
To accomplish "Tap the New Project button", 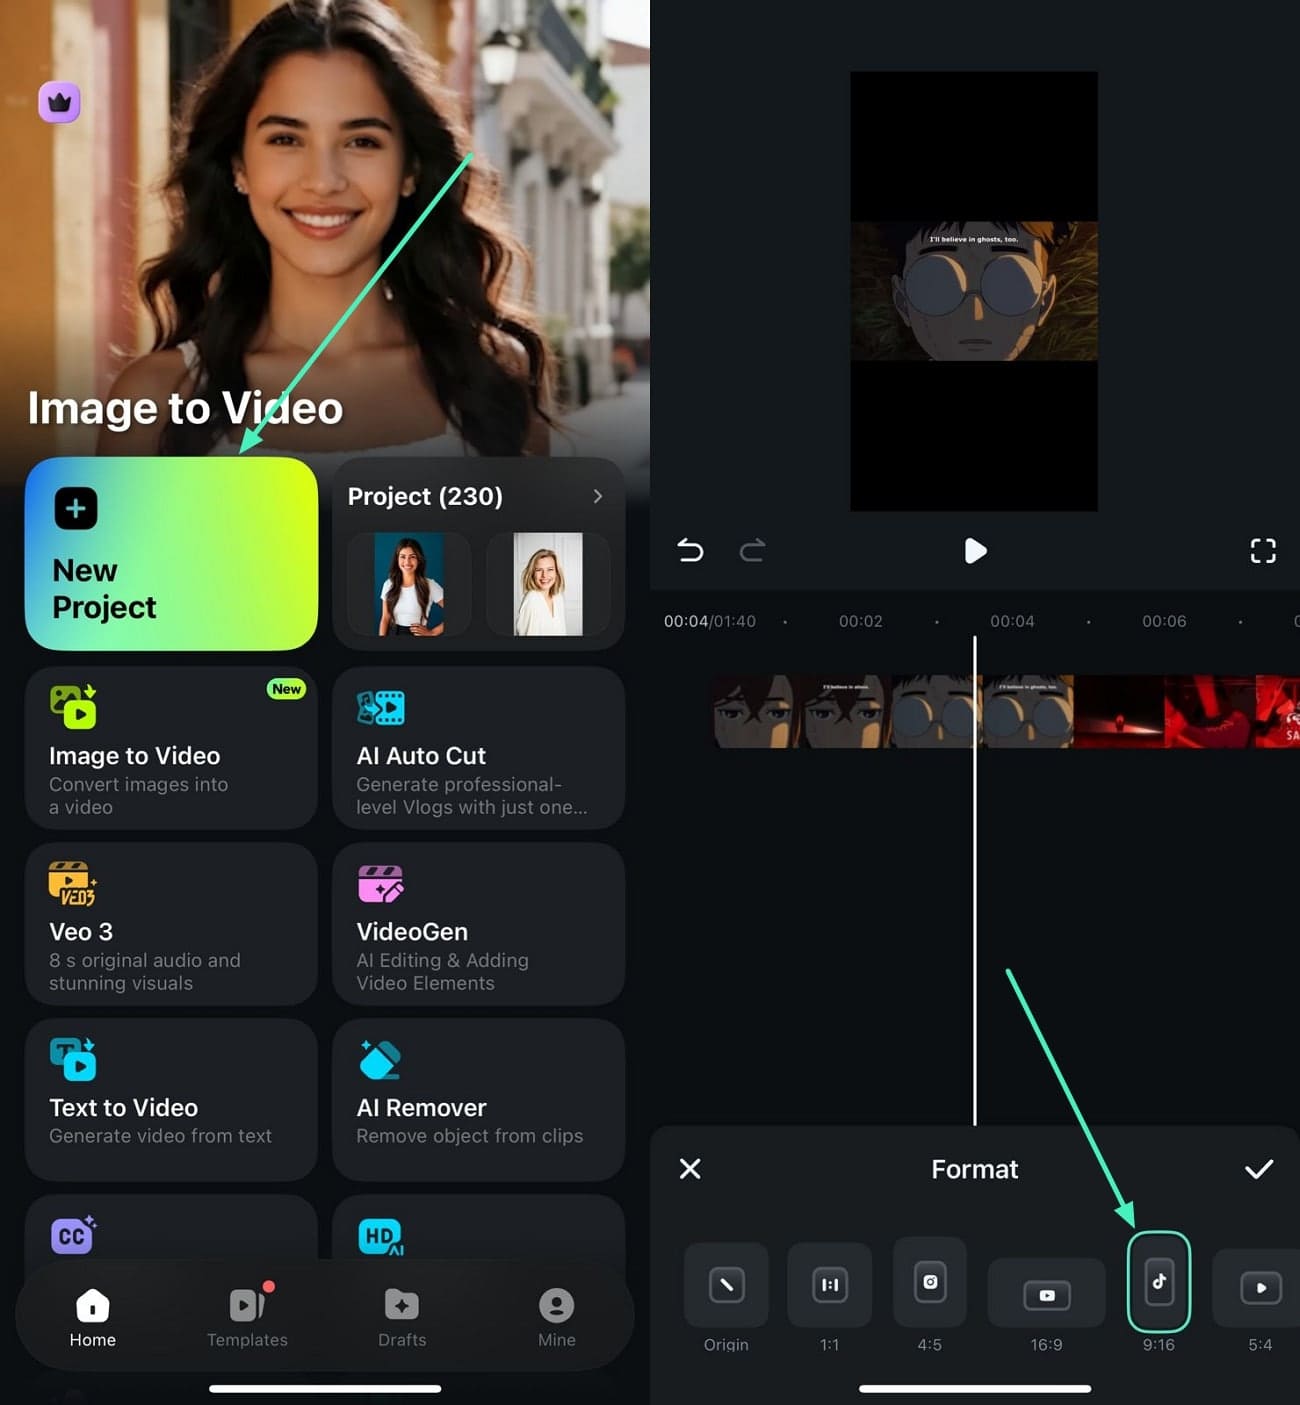I will tap(170, 555).
